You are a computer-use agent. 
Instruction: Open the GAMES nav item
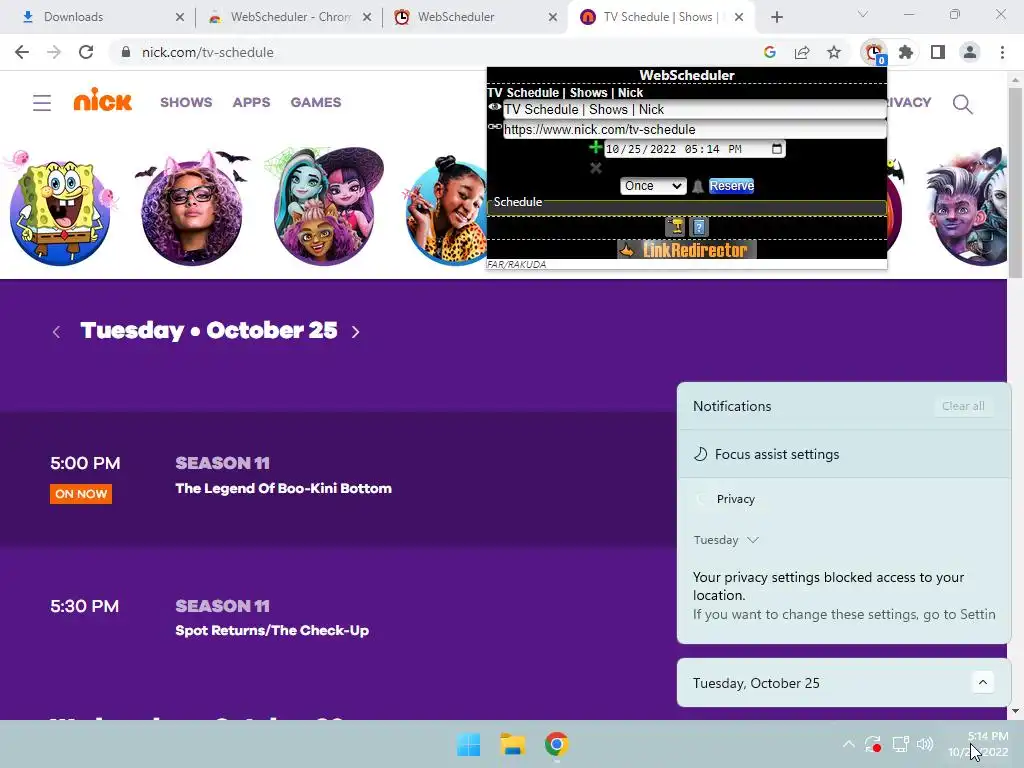tap(316, 103)
